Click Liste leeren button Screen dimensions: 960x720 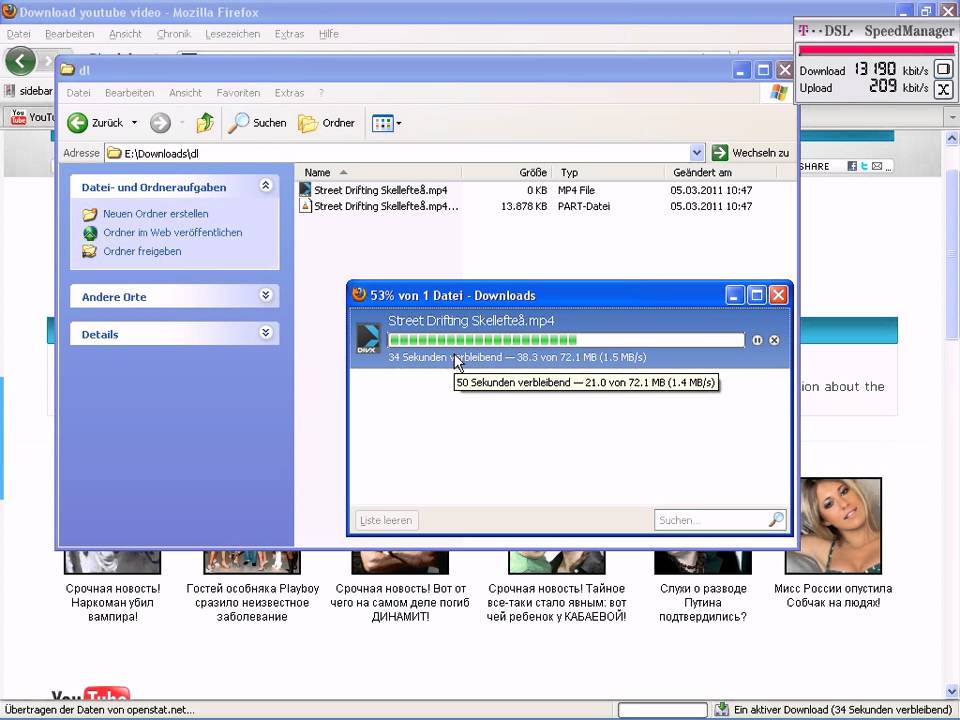(386, 520)
